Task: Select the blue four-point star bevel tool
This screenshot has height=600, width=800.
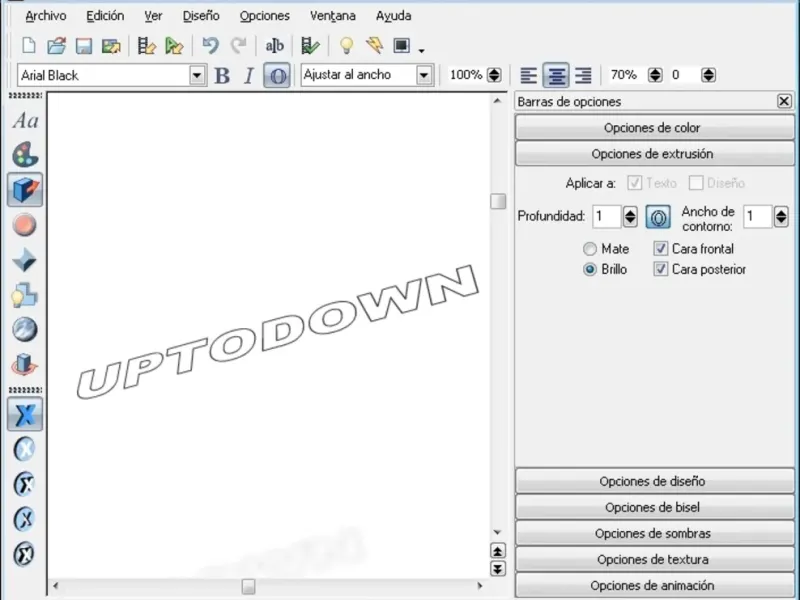Action: (x=24, y=260)
